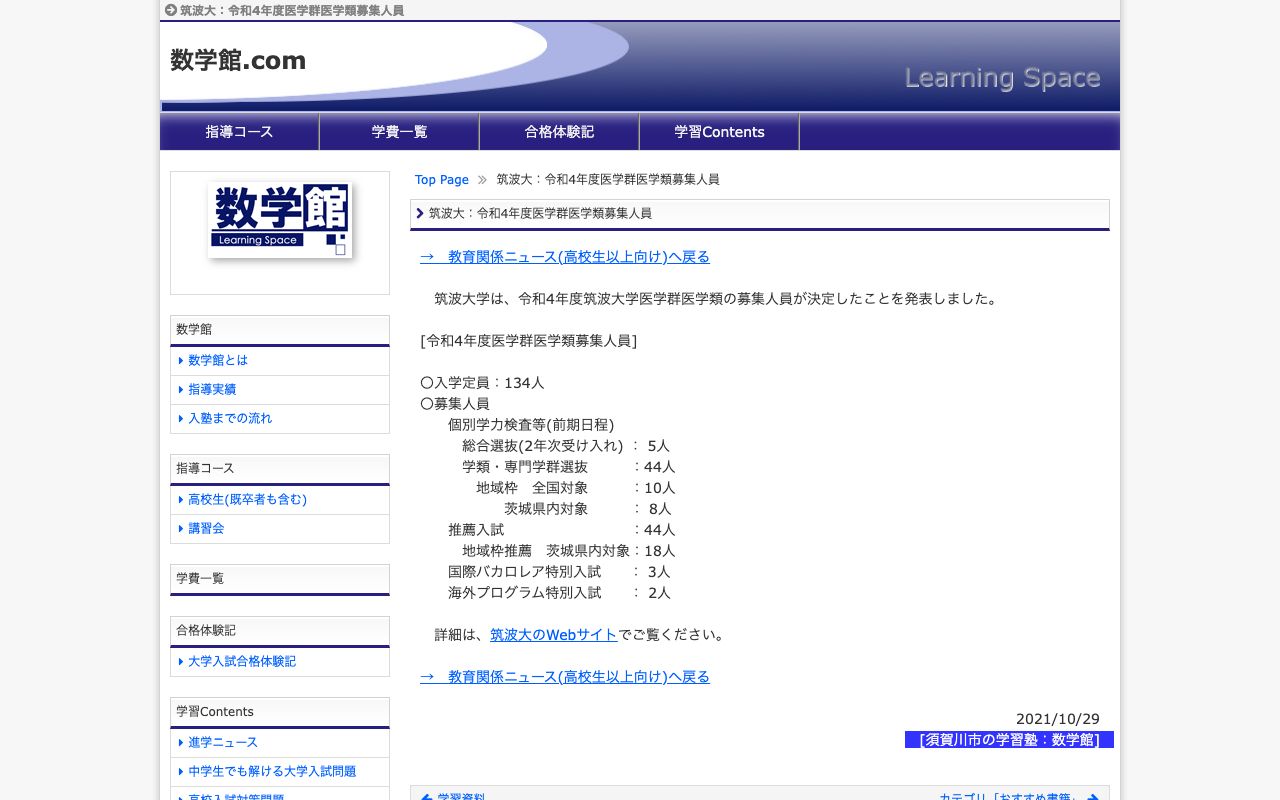Navigate to the Top Page breadcrumb link
Viewport: 1280px width, 800px height.
(441, 179)
